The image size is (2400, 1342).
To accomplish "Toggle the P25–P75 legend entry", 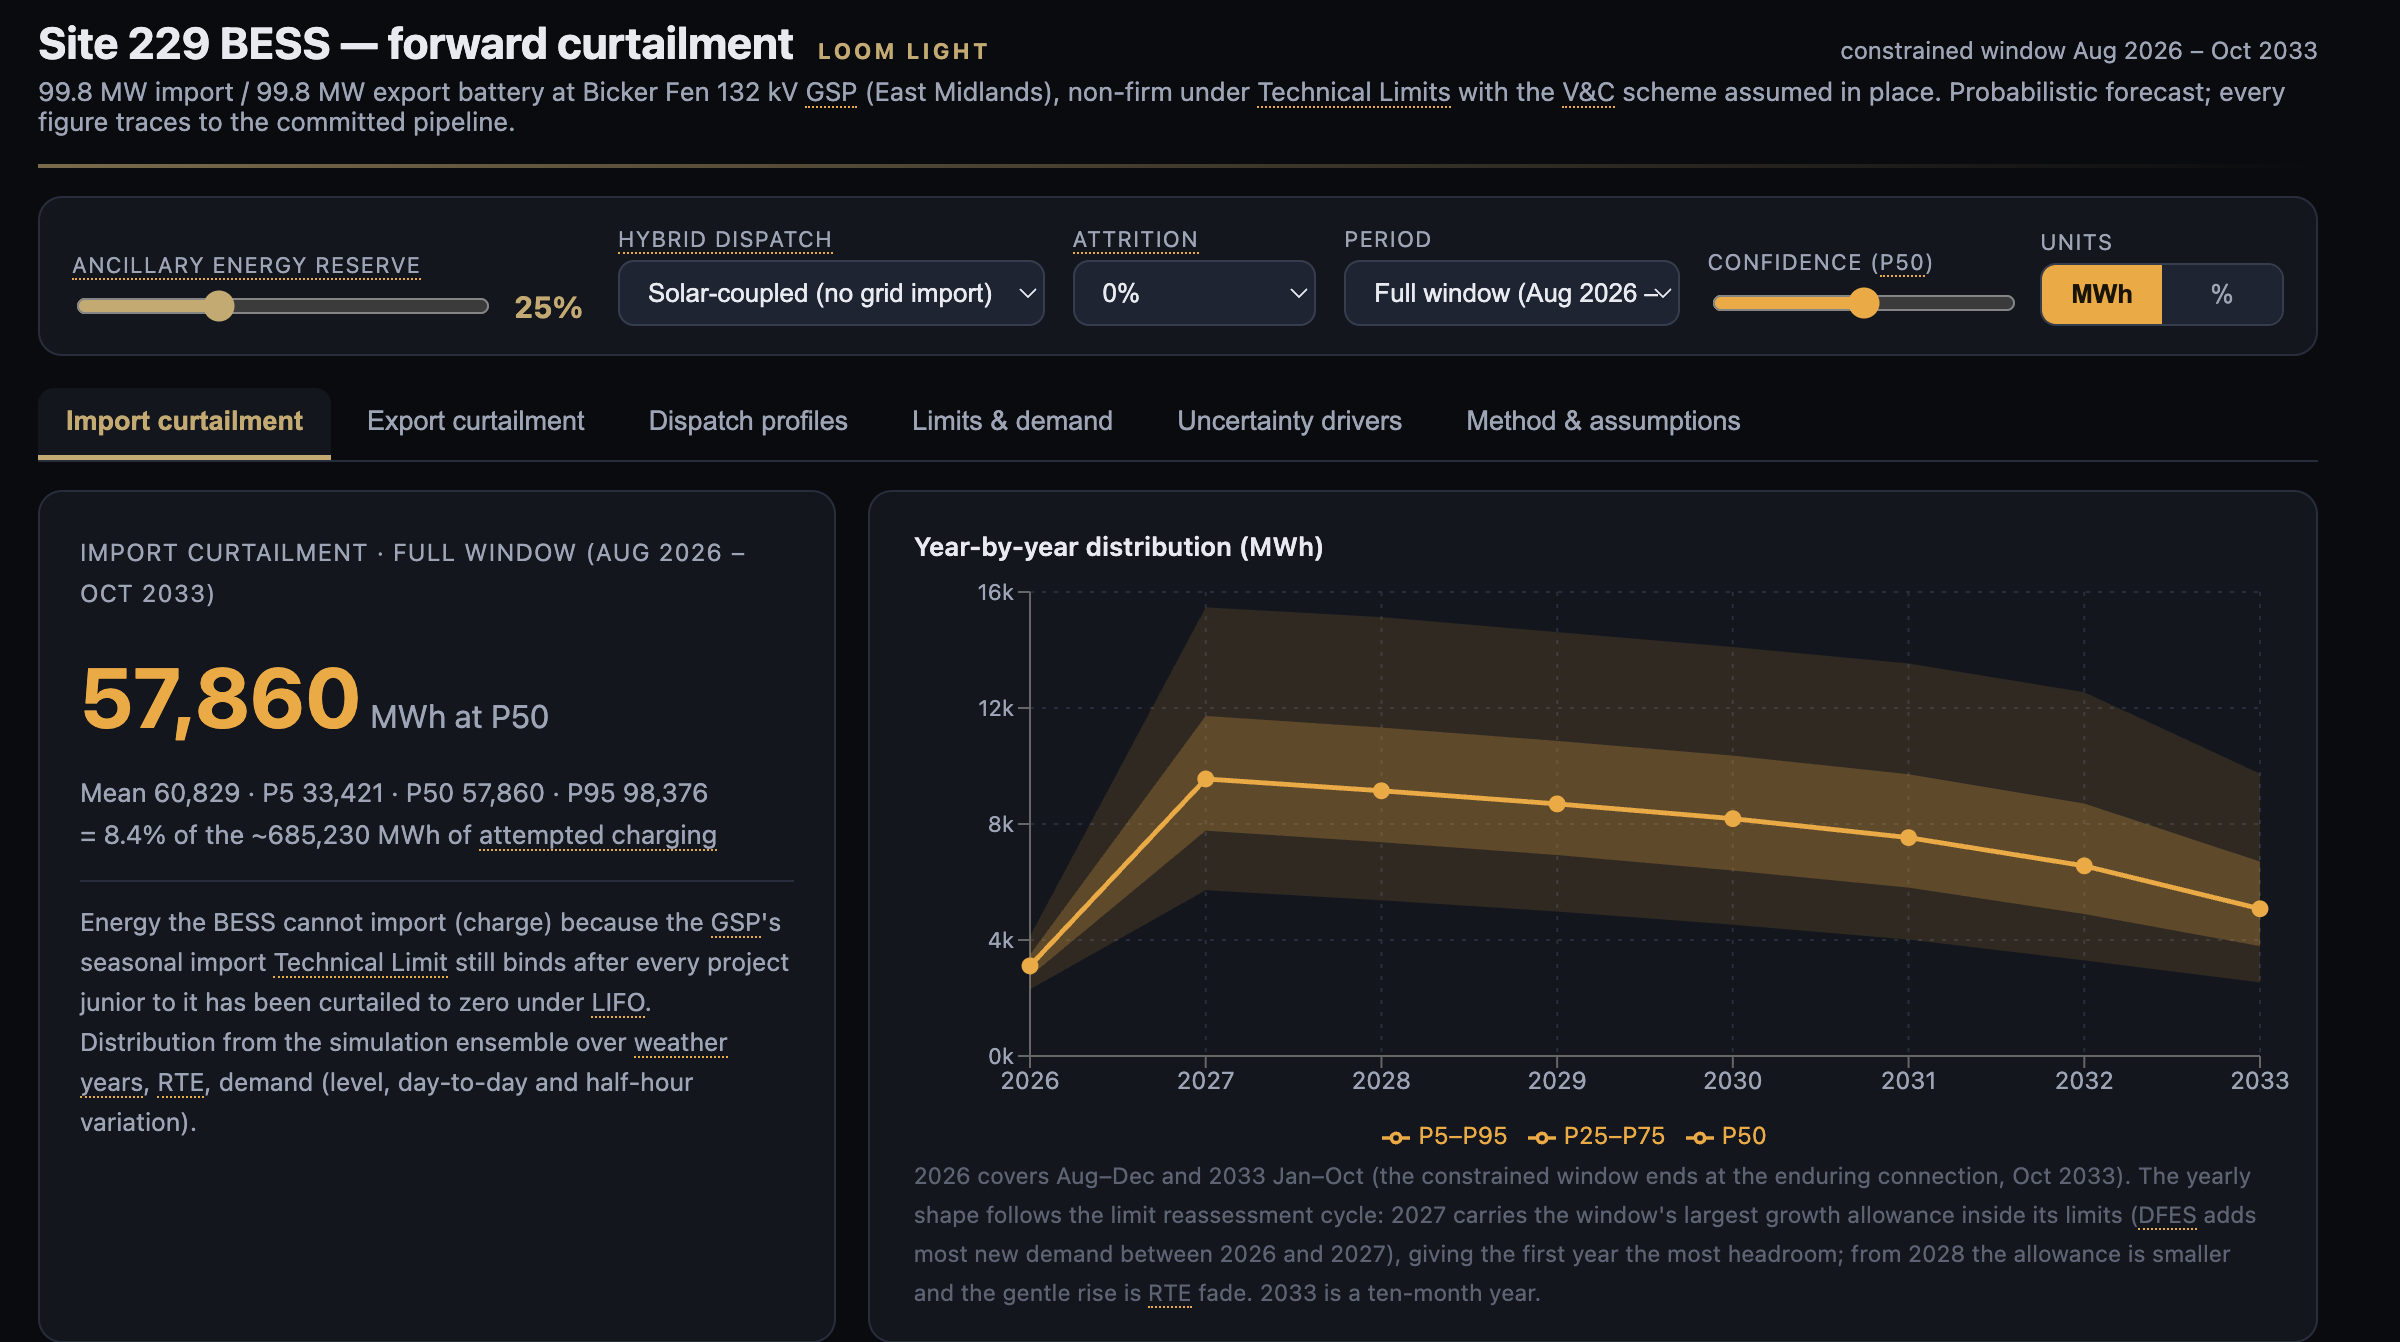I will 1596,1136.
